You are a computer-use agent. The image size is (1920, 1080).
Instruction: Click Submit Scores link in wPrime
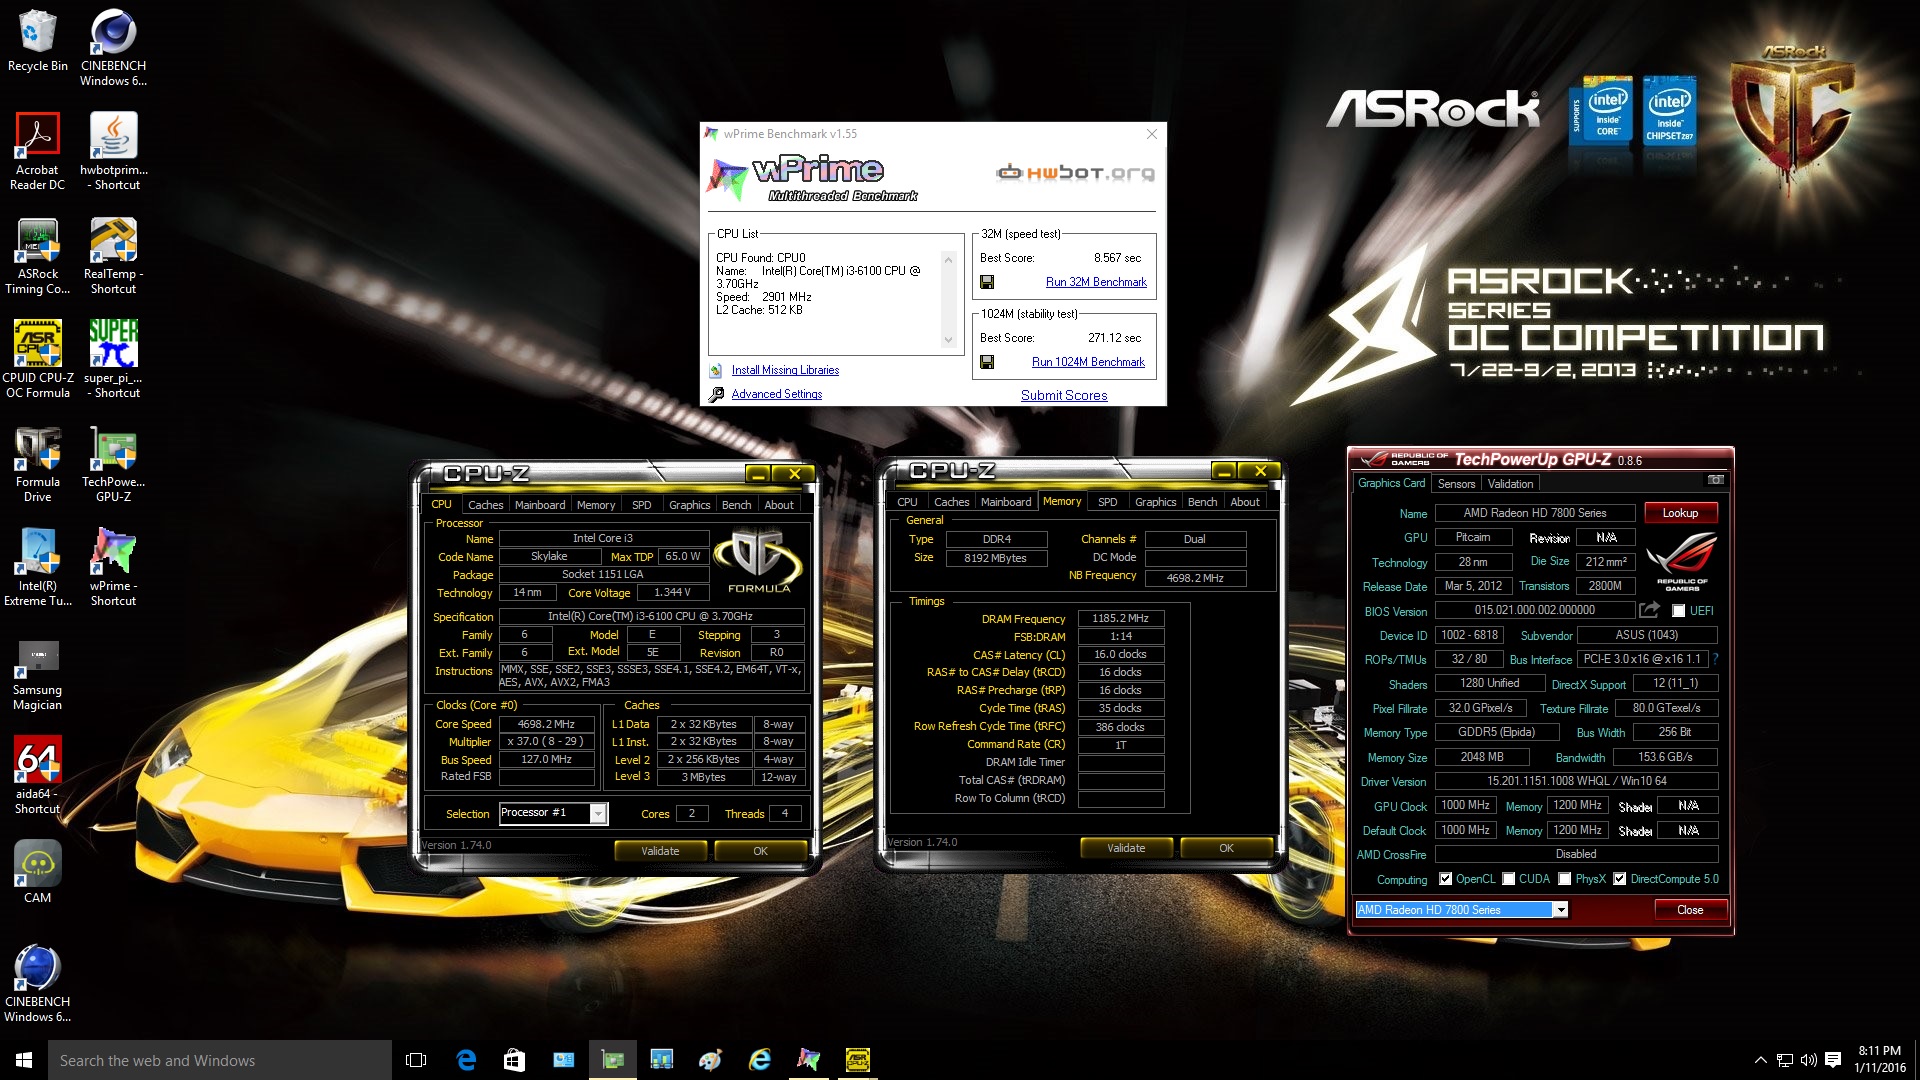pyautogui.click(x=1064, y=395)
